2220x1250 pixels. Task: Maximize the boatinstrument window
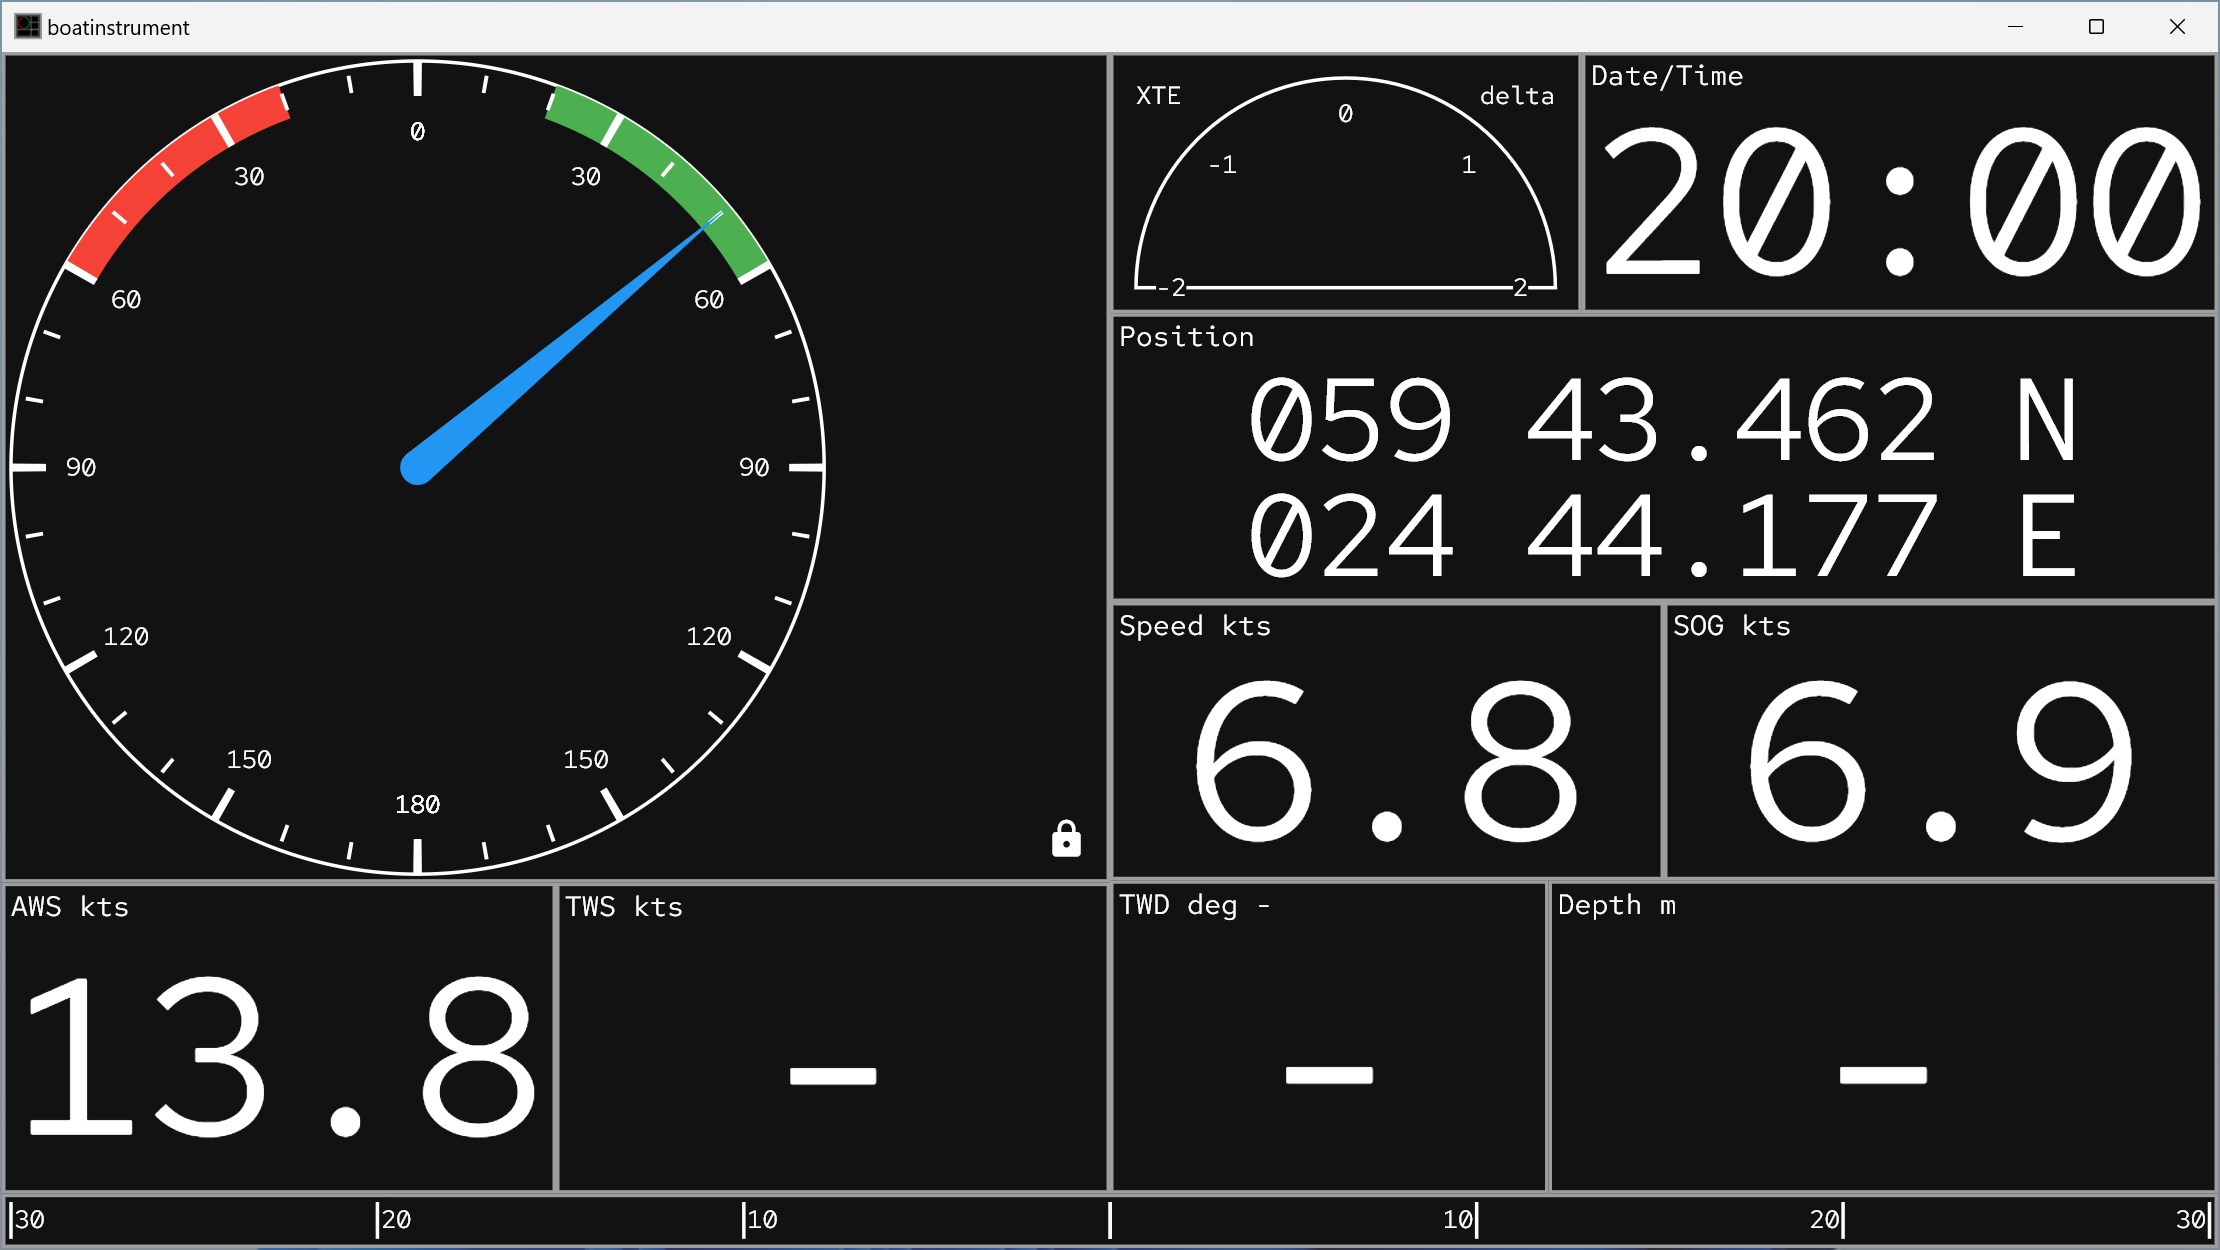2096,27
